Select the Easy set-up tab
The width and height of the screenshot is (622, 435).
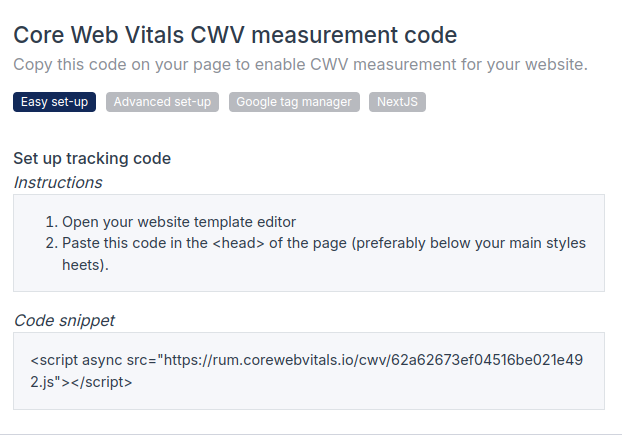[x=54, y=102]
